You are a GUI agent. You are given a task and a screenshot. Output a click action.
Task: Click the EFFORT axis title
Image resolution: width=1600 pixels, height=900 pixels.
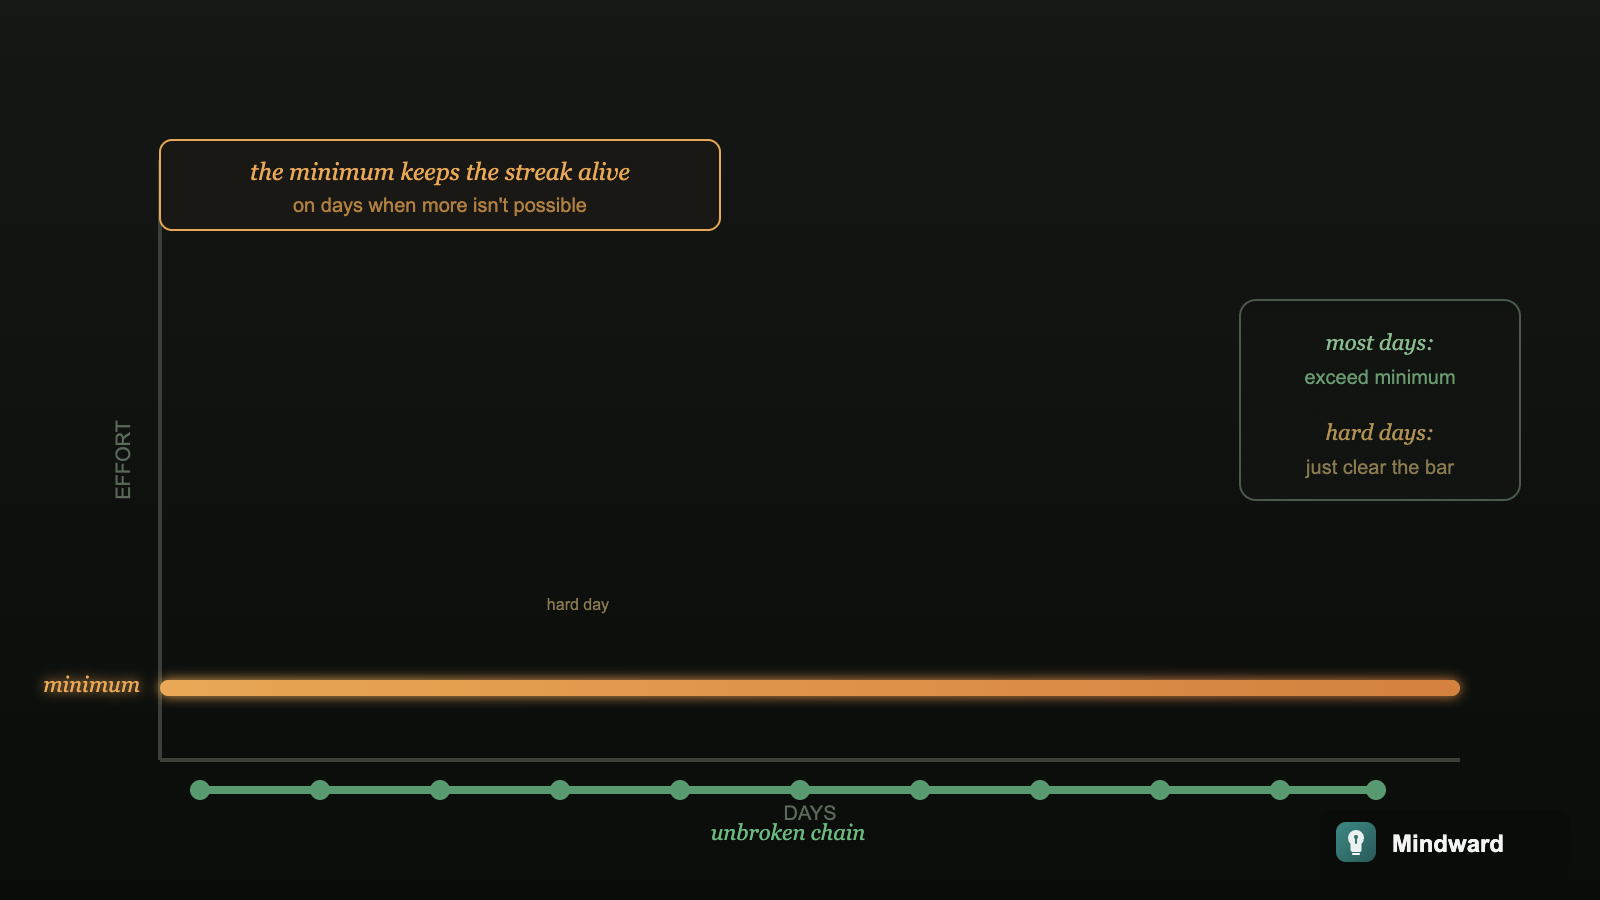click(x=122, y=456)
